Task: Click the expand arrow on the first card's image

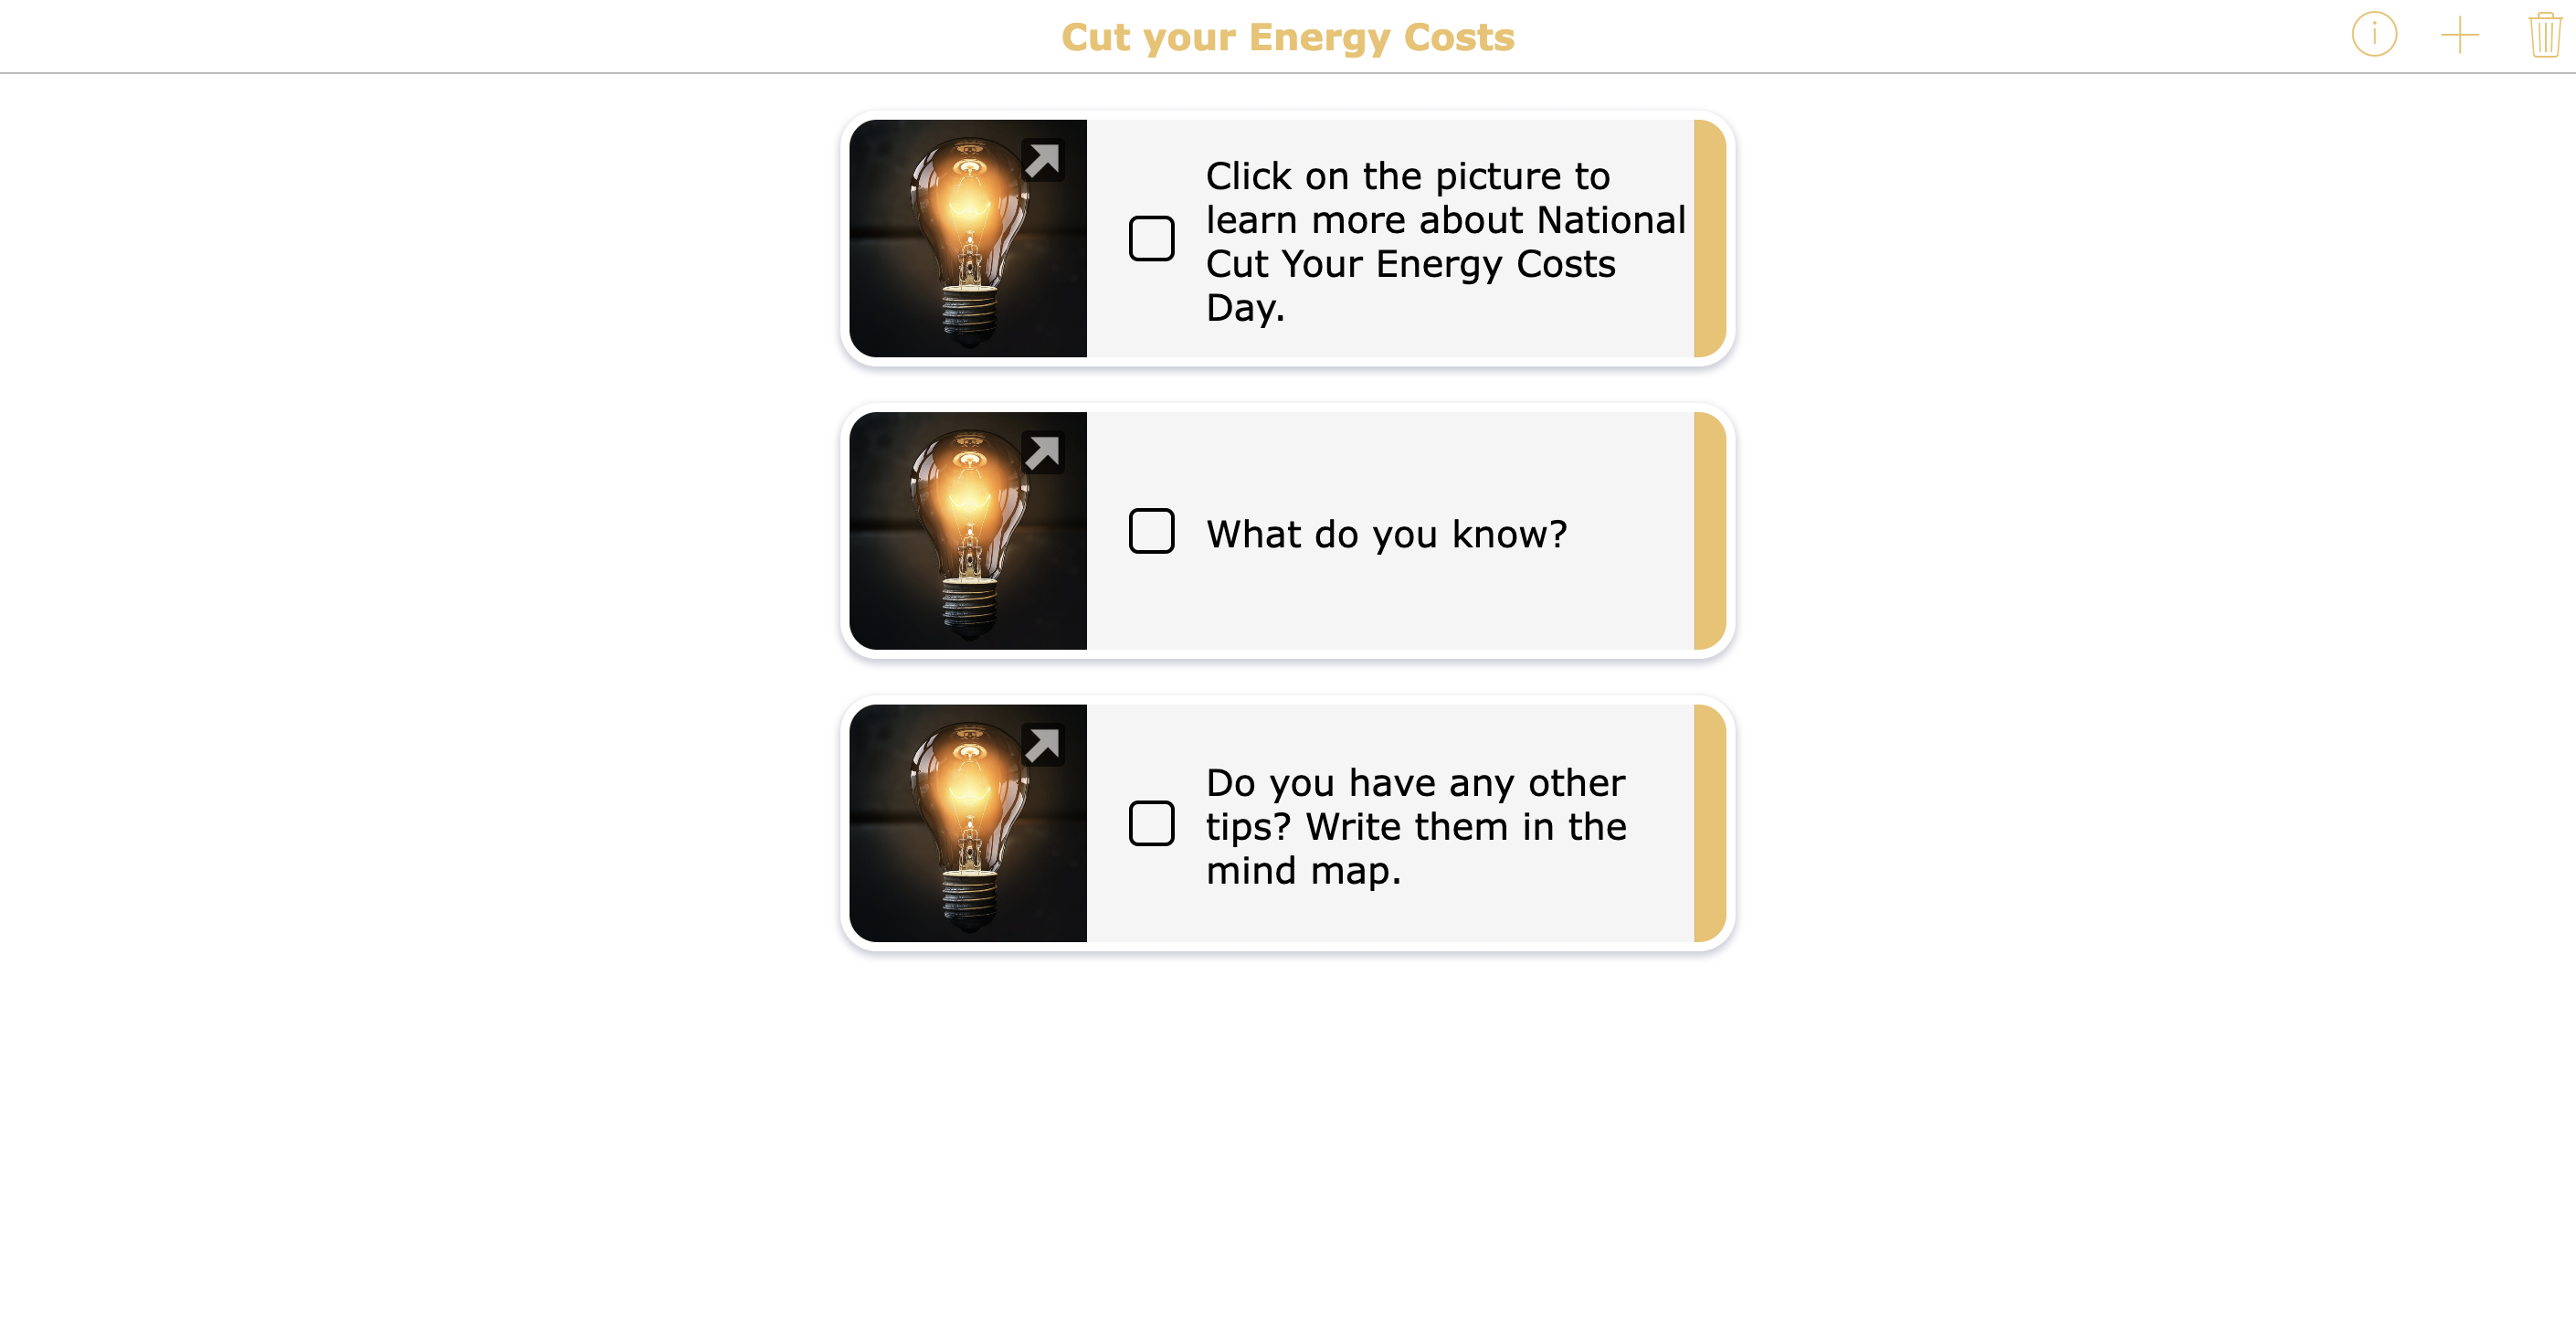Action: coord(1044,160)
